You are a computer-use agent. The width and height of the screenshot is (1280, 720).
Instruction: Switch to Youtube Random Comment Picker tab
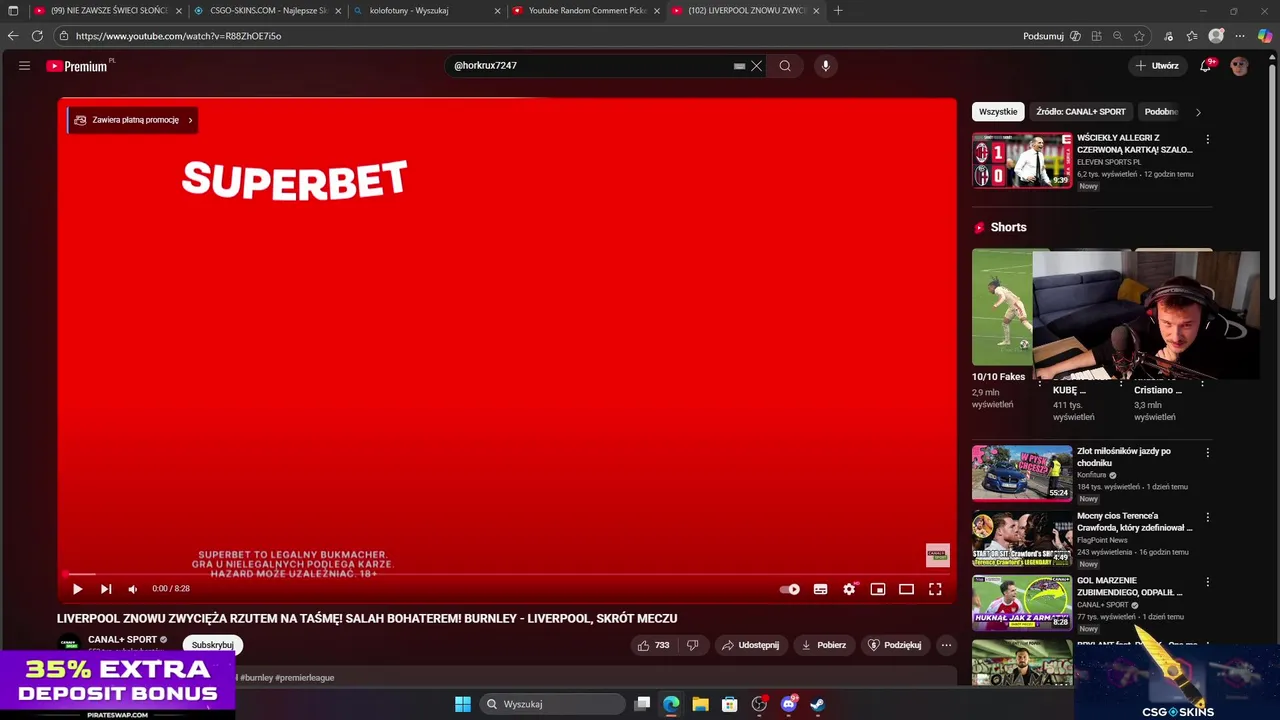(x=586, y=11)
